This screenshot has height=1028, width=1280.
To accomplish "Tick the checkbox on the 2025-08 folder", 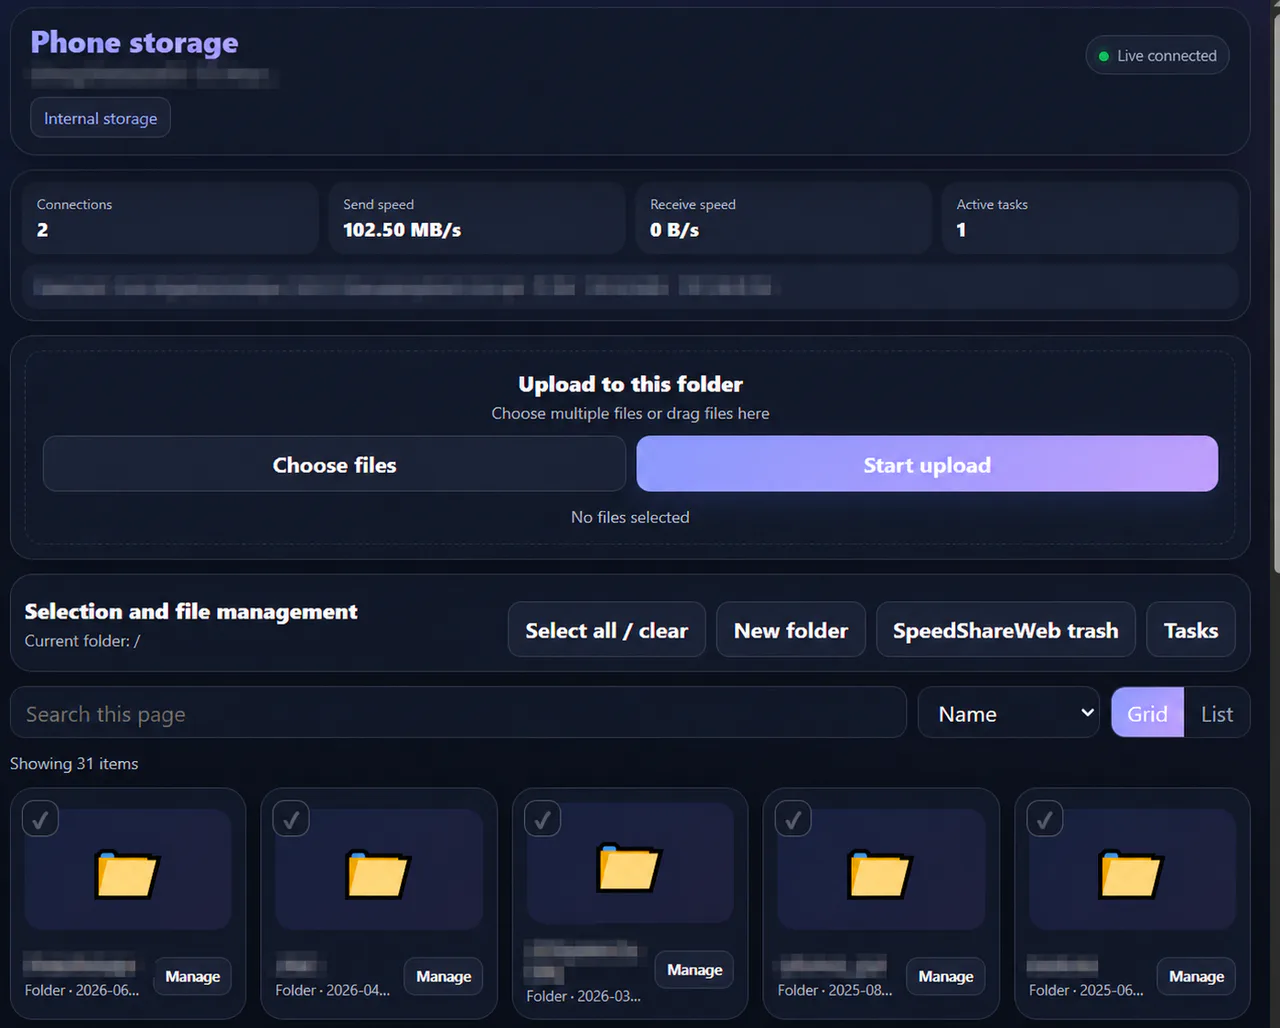I will [794, 819].
